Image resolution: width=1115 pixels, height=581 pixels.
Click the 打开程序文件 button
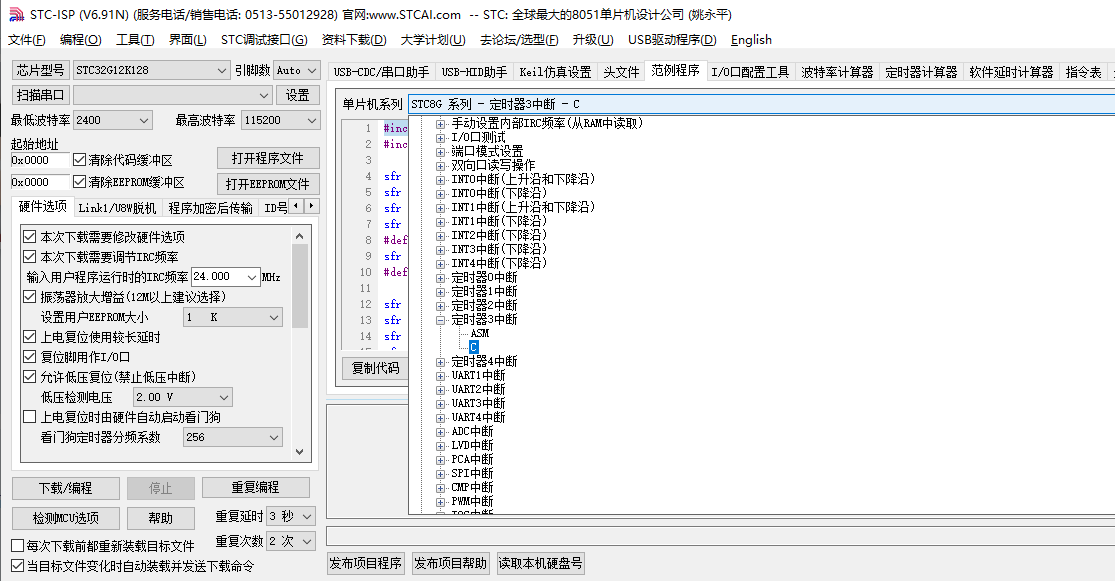267,158
